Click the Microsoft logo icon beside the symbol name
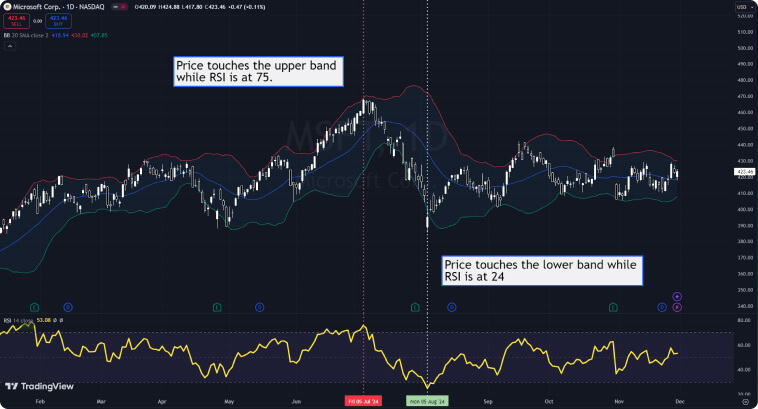Viewport: 758px width, 409px height. pos(7,7)
